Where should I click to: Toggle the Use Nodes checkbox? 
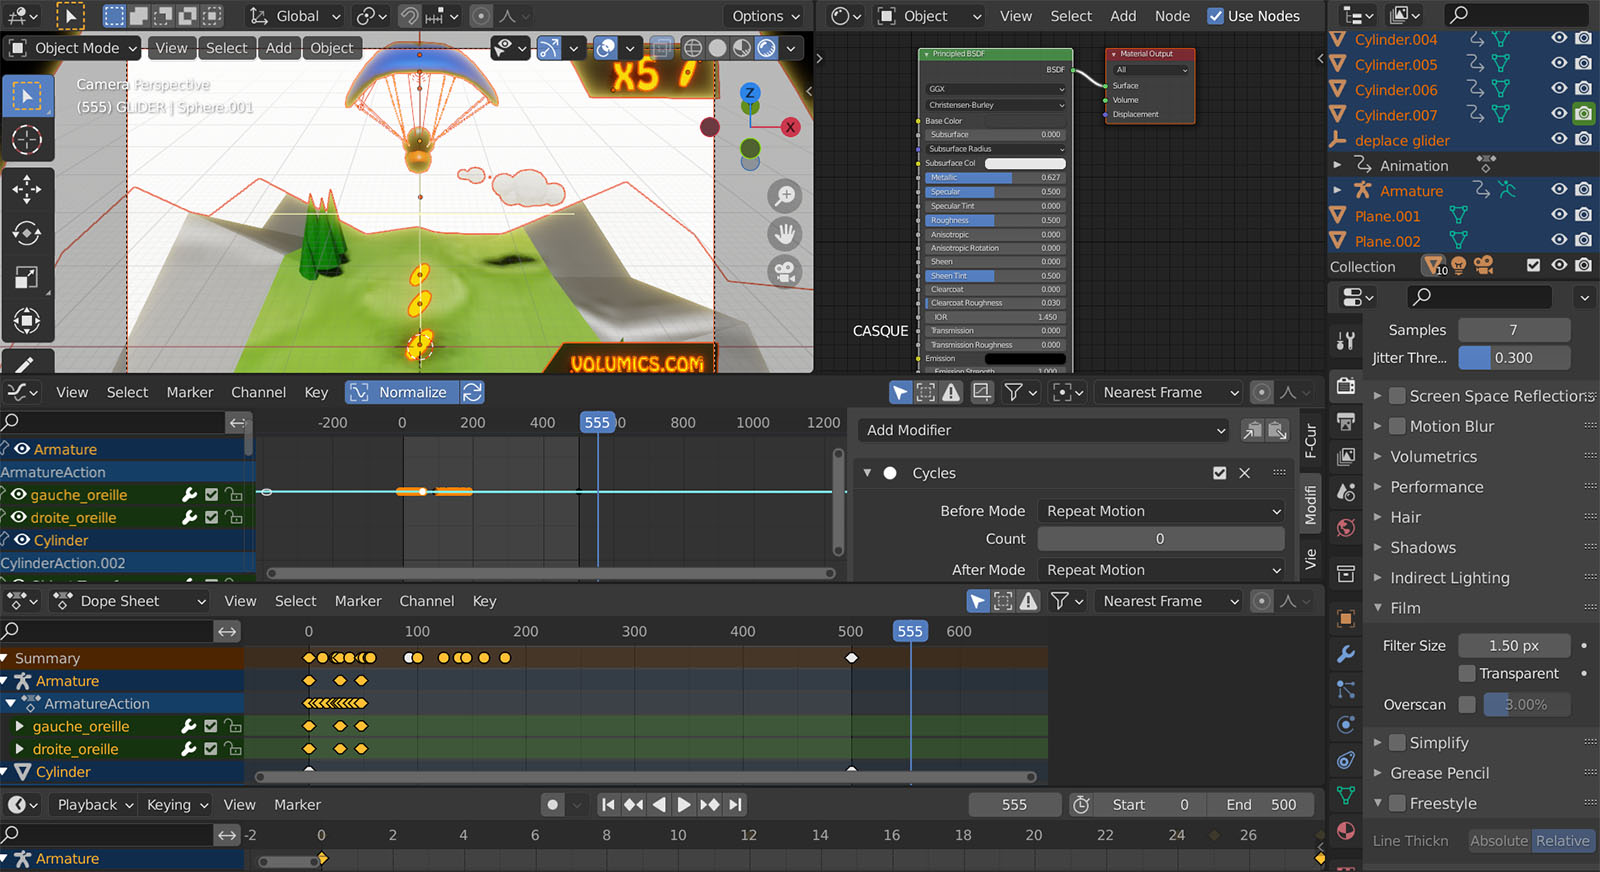click(x=1216, y=16)
